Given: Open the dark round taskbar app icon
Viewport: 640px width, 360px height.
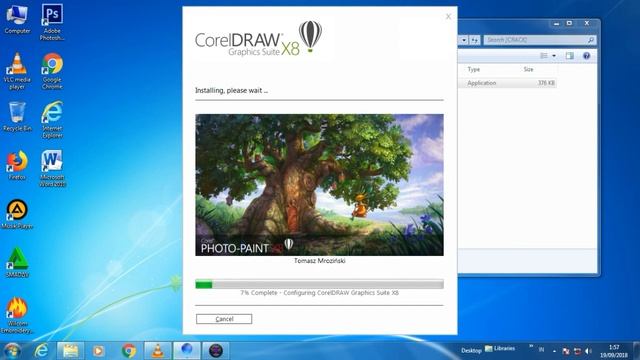Looking at the screenshot, I should click(x=216, y=351).
